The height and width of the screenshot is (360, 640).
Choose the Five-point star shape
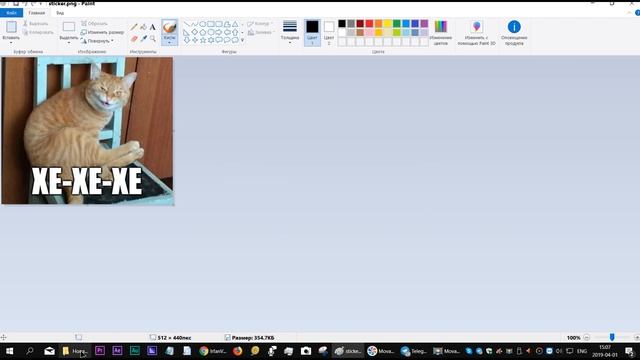pos(202,40)
